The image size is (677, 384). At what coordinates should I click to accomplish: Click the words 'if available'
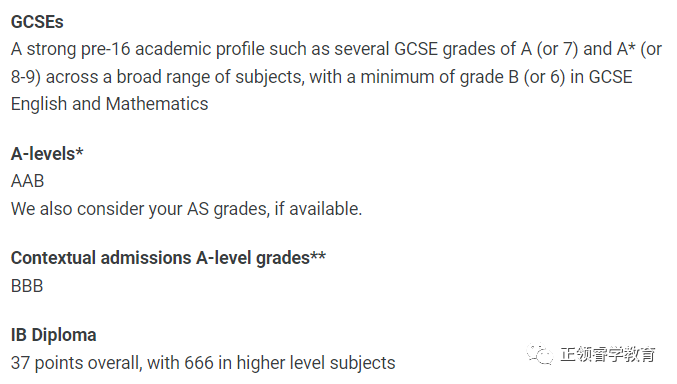click(x=318, y=209)
